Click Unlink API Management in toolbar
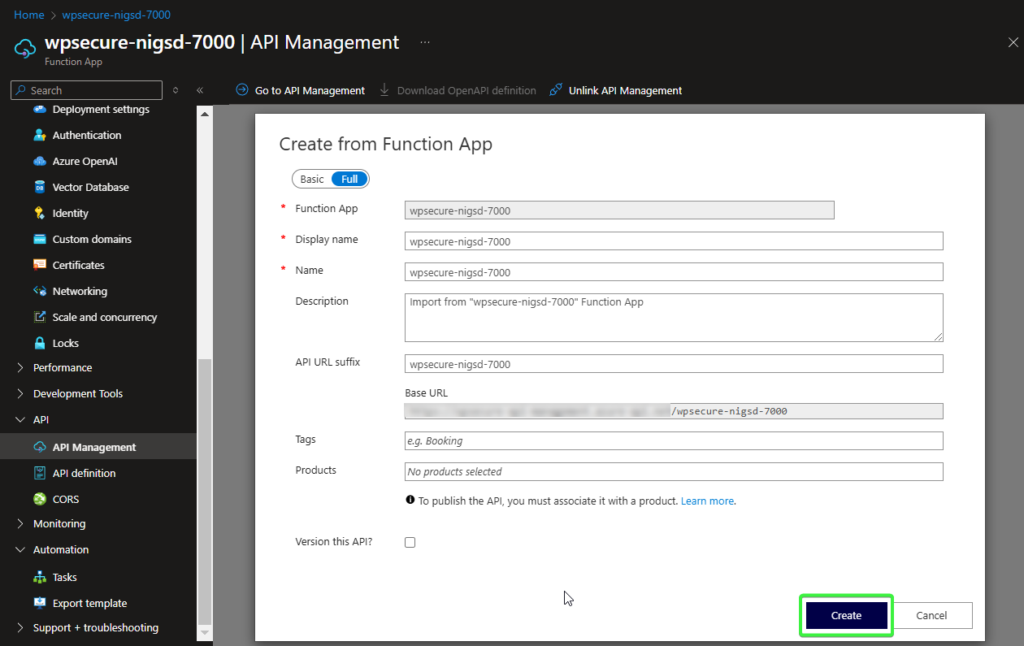 [x=616, y=90]
